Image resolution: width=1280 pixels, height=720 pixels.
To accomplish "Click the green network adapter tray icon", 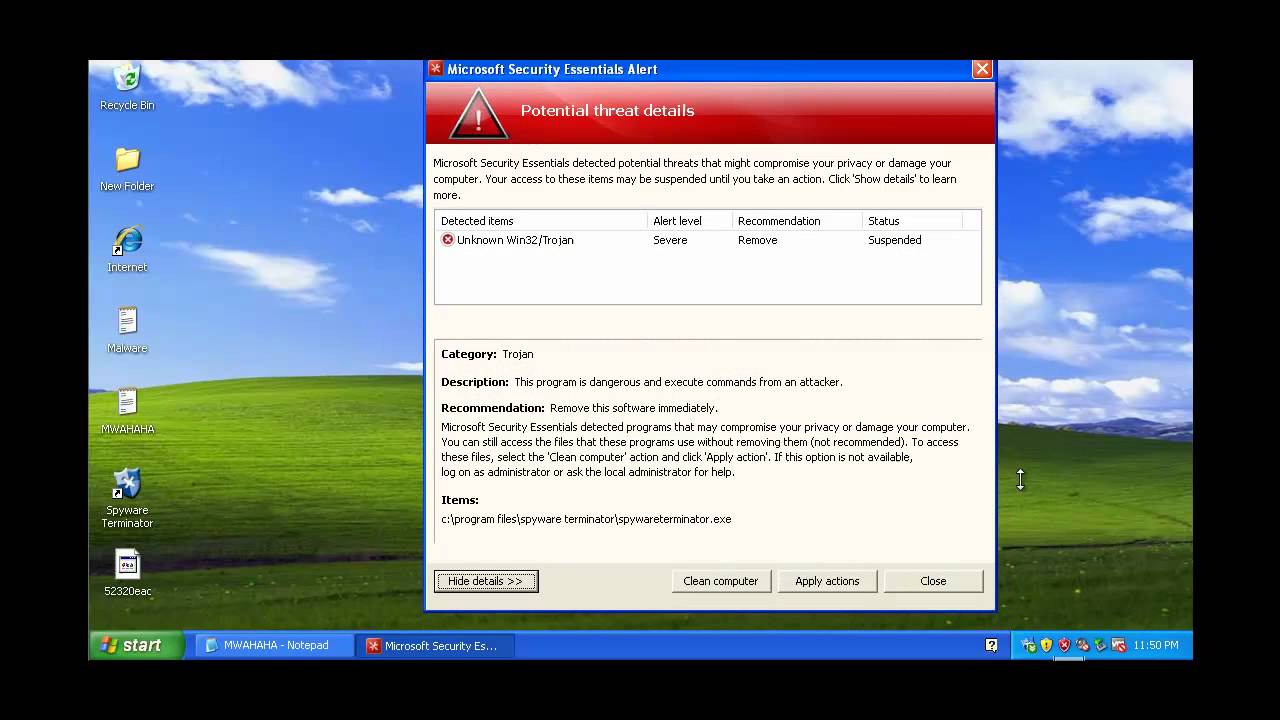I will tap(1100, 645).
